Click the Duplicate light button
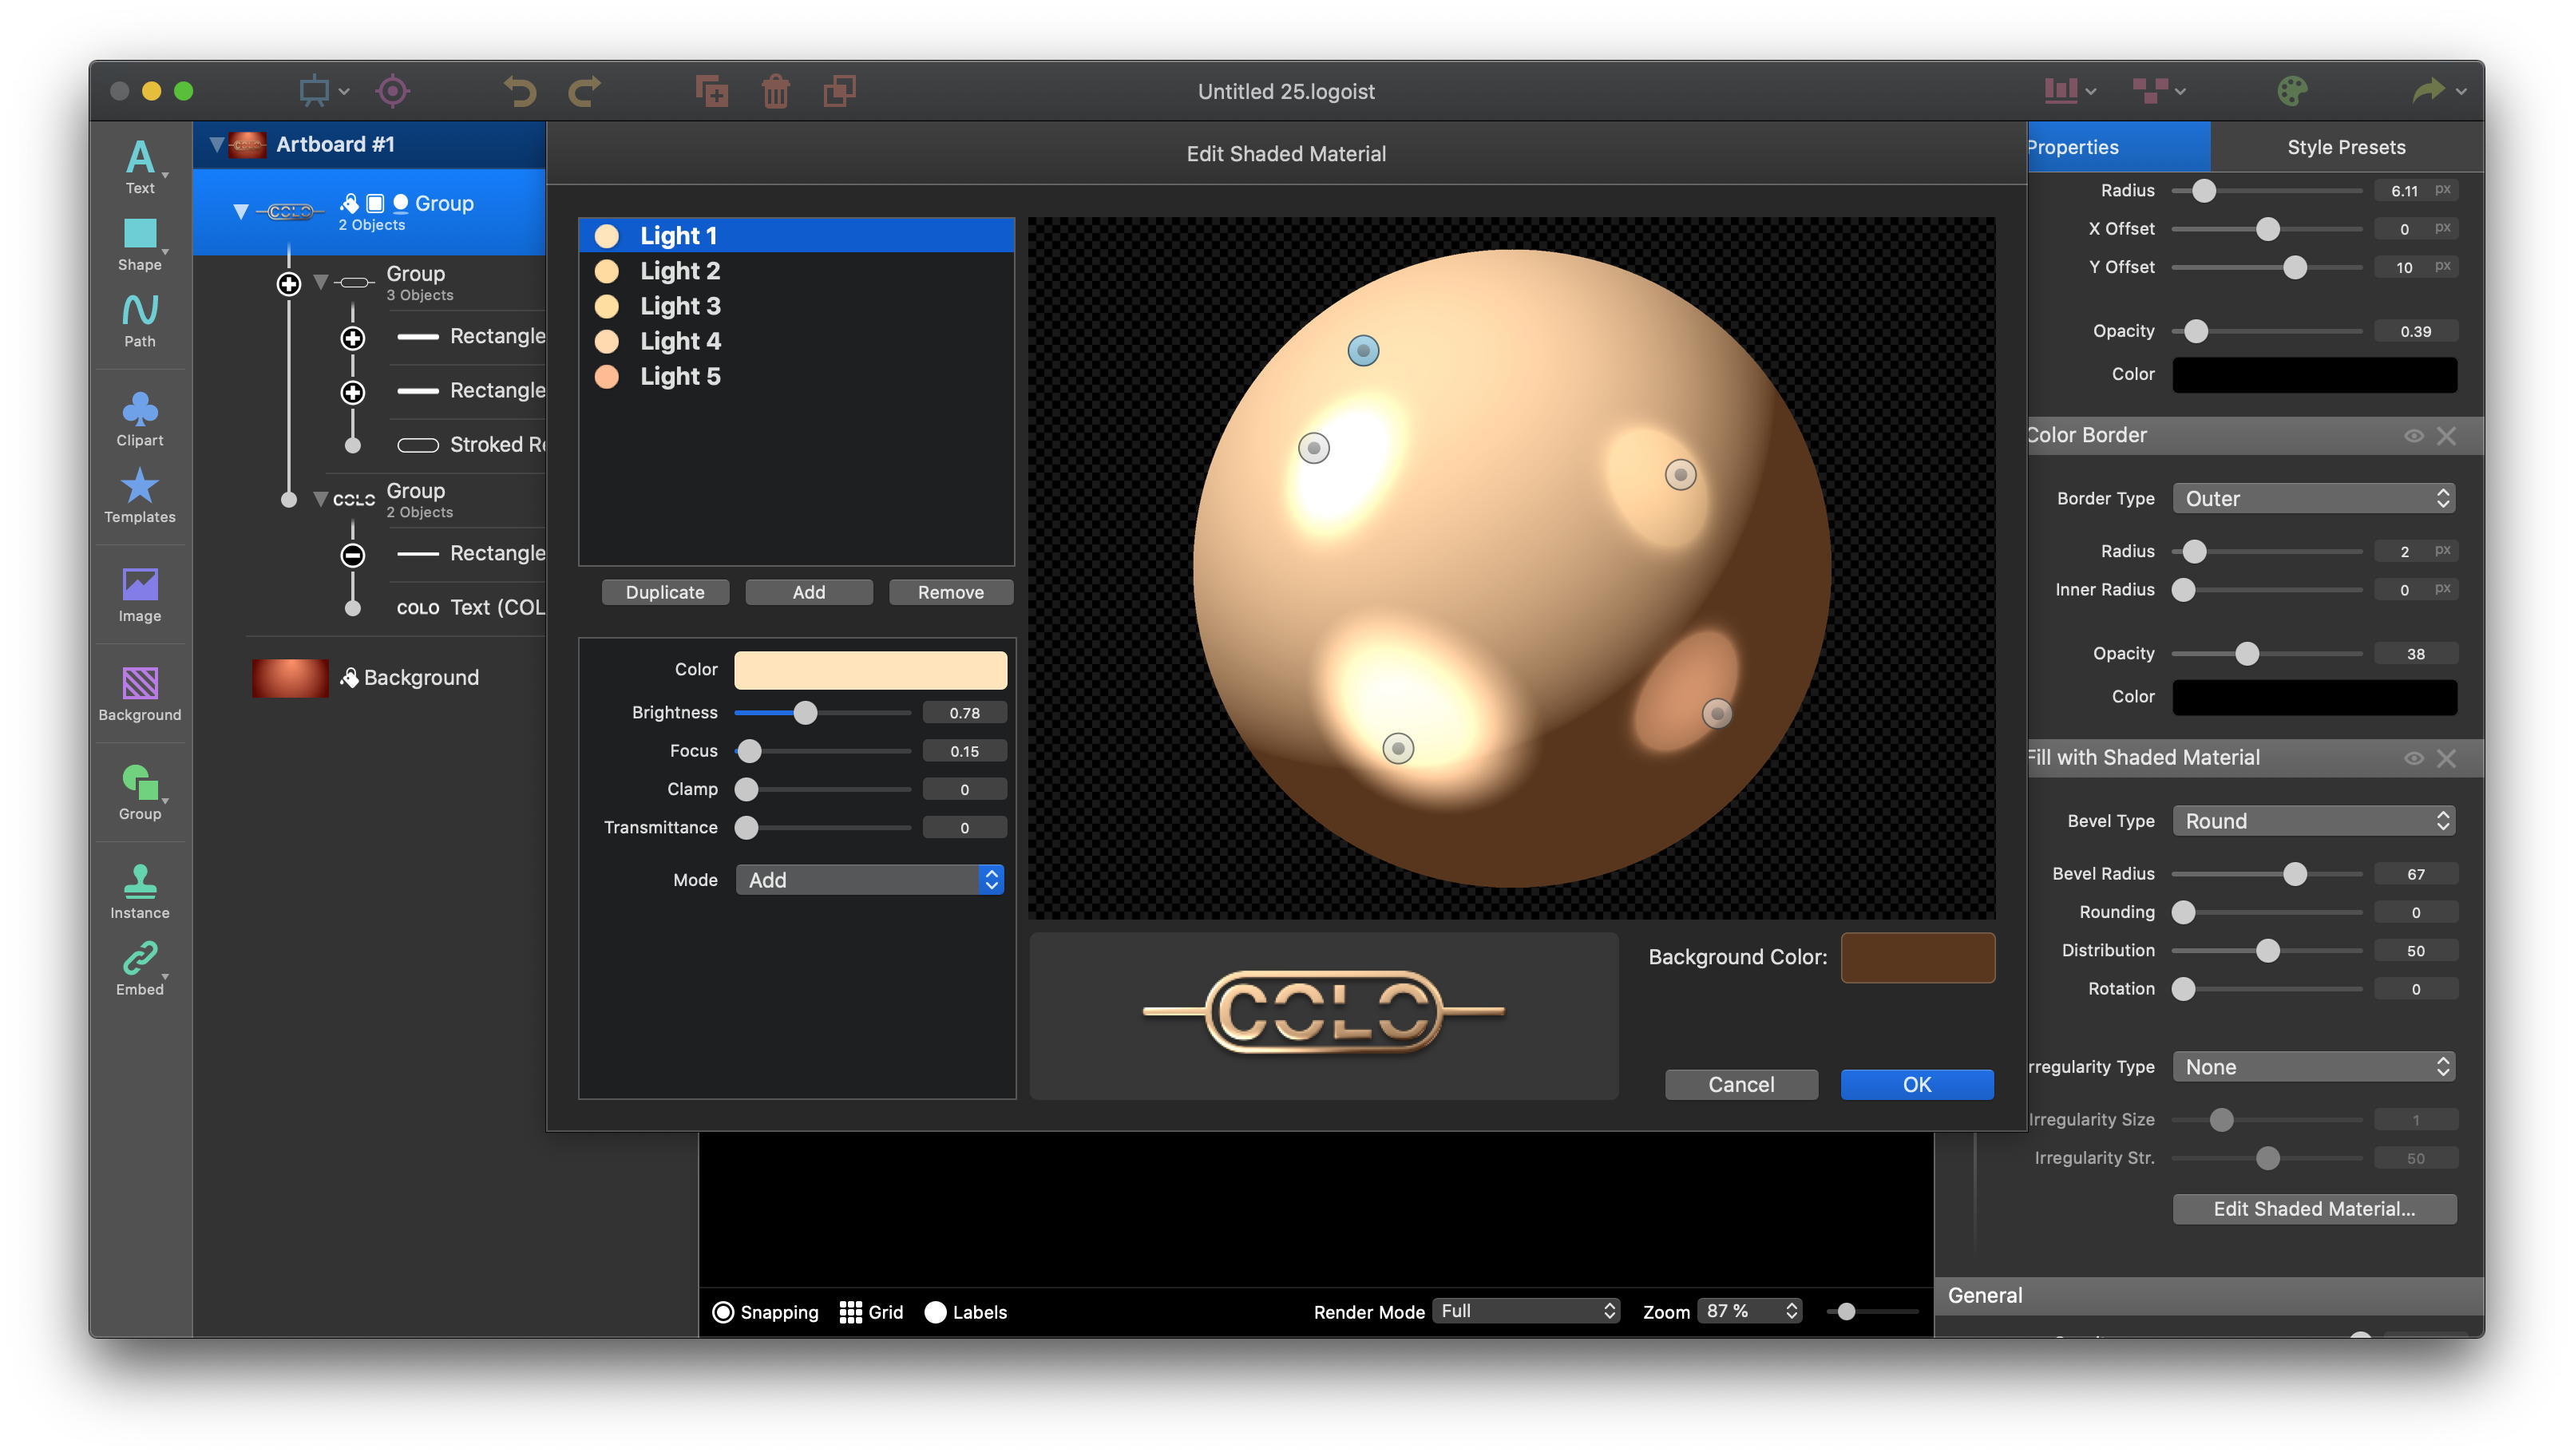This screenshot has height=1456, width=2574. pyautogui.click(x=665, y=592)
